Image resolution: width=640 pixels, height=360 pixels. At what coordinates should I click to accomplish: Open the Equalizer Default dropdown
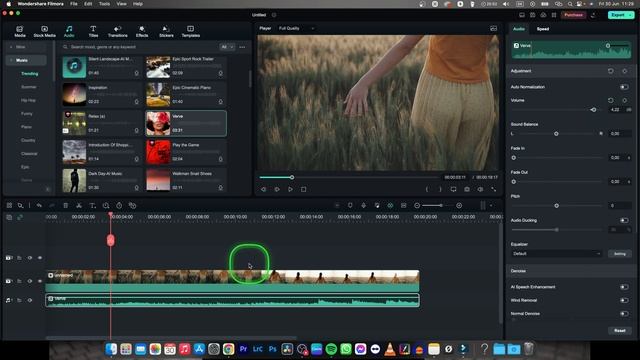(556, 253)
